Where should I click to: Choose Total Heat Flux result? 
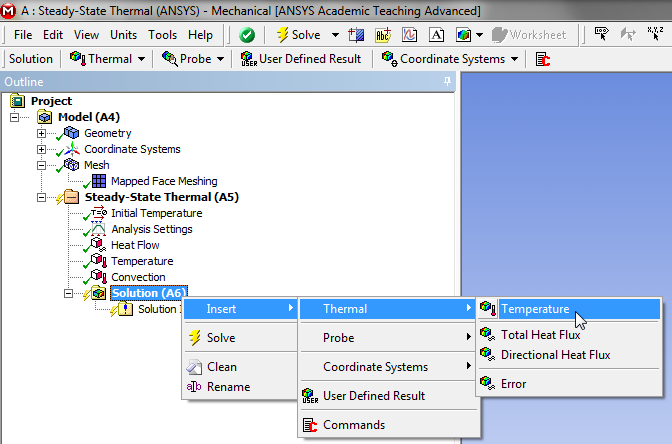pyautogui.click(x=568, y=334)
